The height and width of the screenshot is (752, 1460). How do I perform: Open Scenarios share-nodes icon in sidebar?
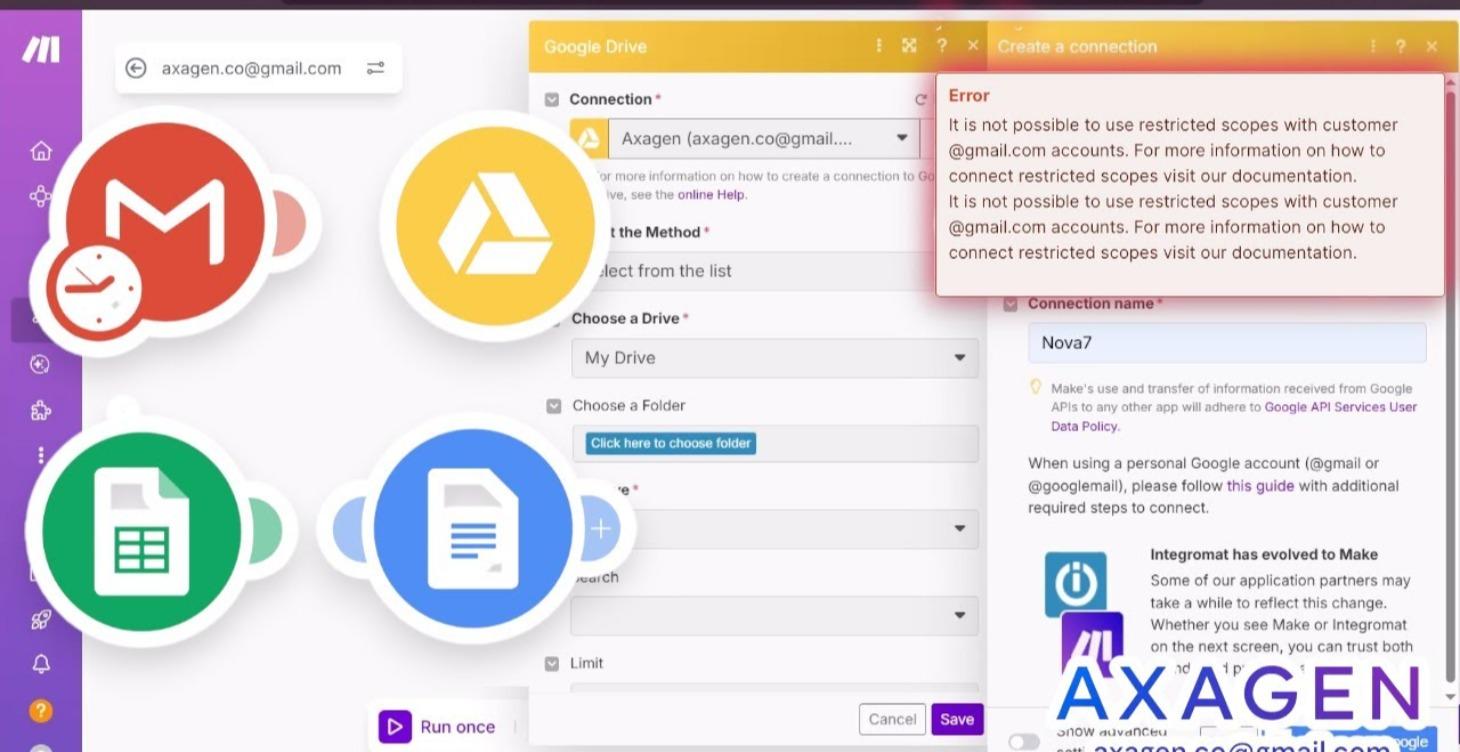[40, 196]
